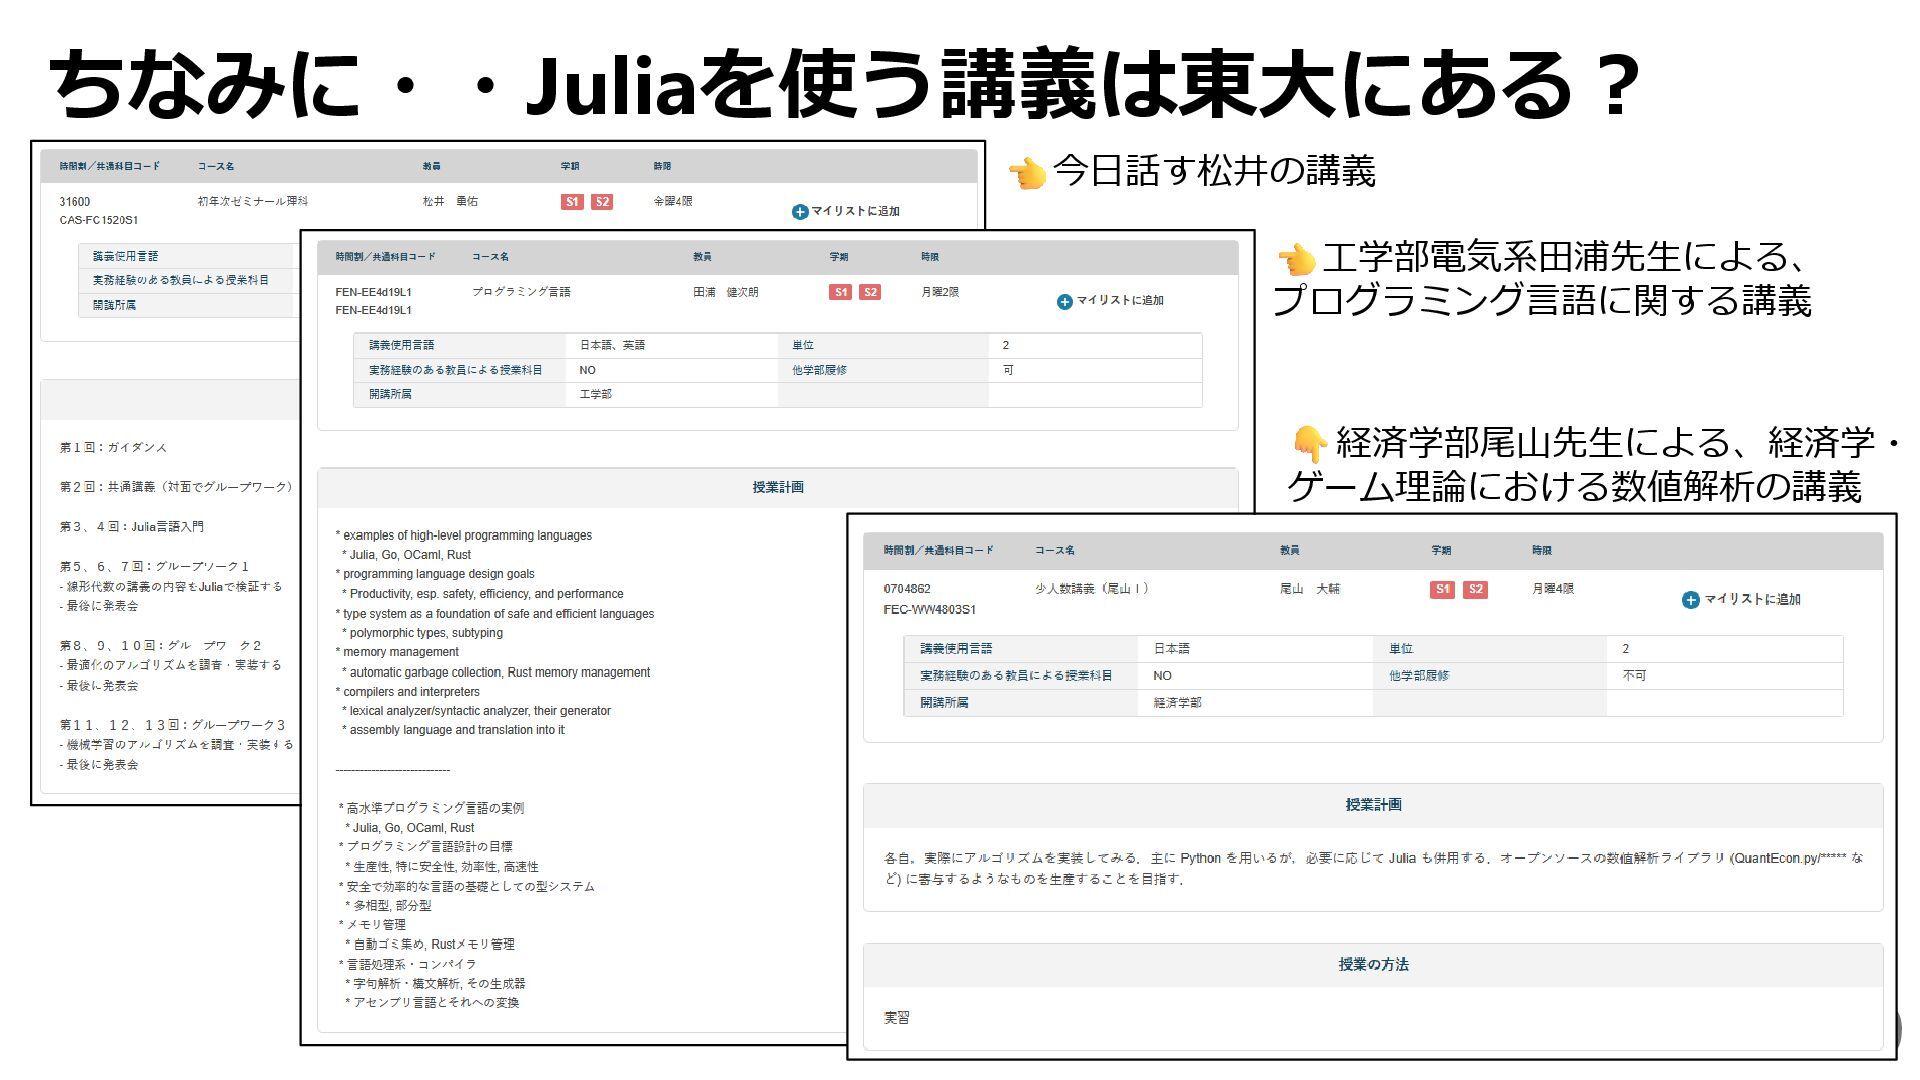Add 尾山 course via マイリストに追加 link

(1752, 599)
